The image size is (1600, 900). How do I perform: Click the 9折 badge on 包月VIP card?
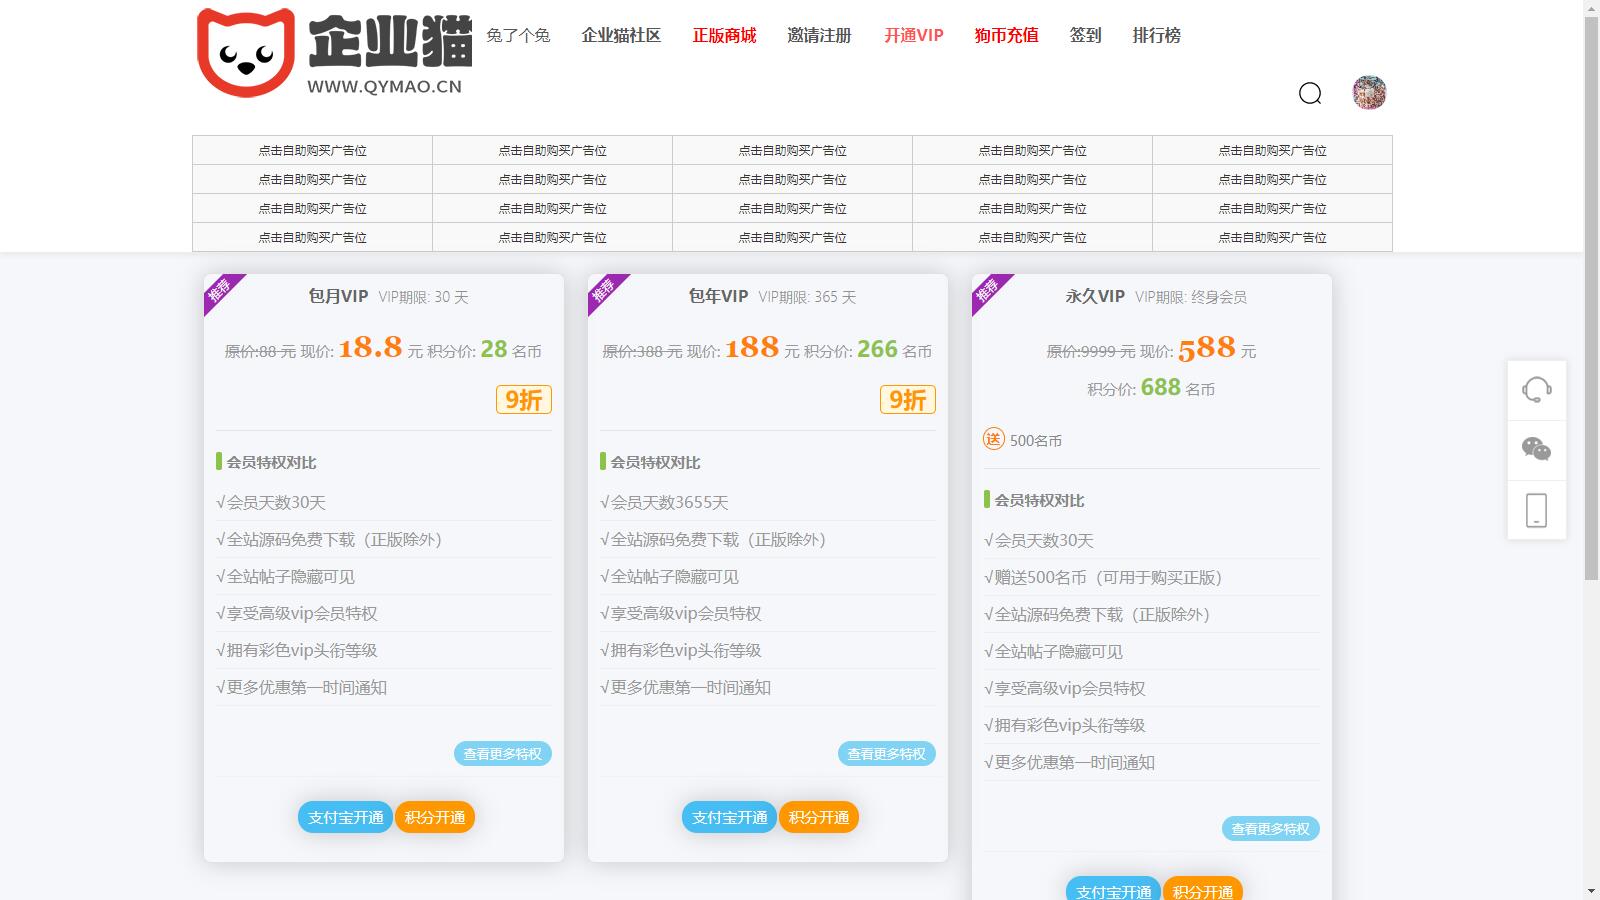pyautogui.click(x=520, y=399)
